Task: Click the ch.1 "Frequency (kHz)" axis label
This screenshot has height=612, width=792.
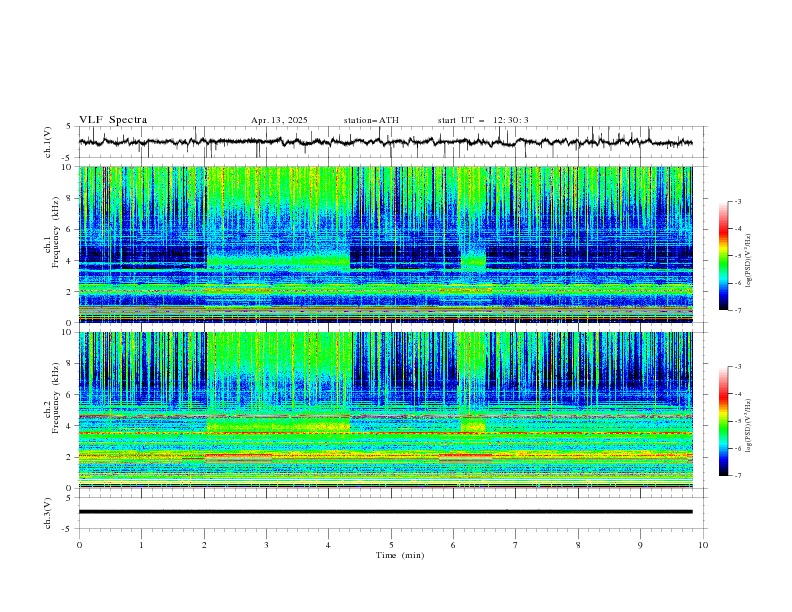Action: (56, 233)
